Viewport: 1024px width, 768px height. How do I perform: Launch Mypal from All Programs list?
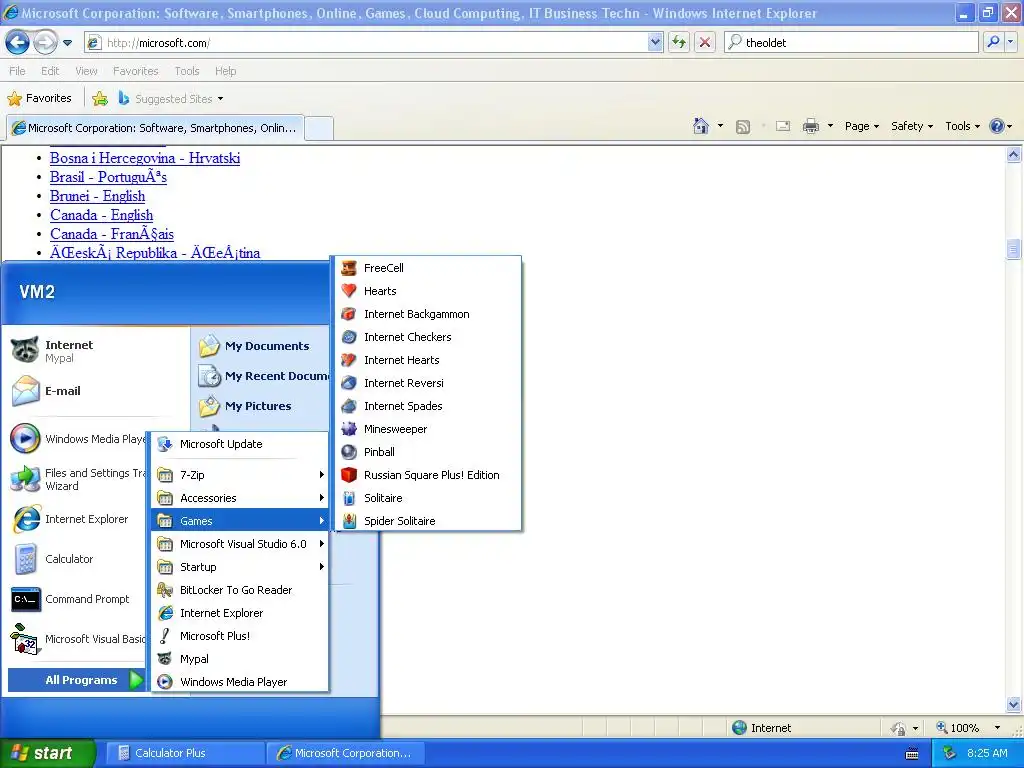click(240, 659)
